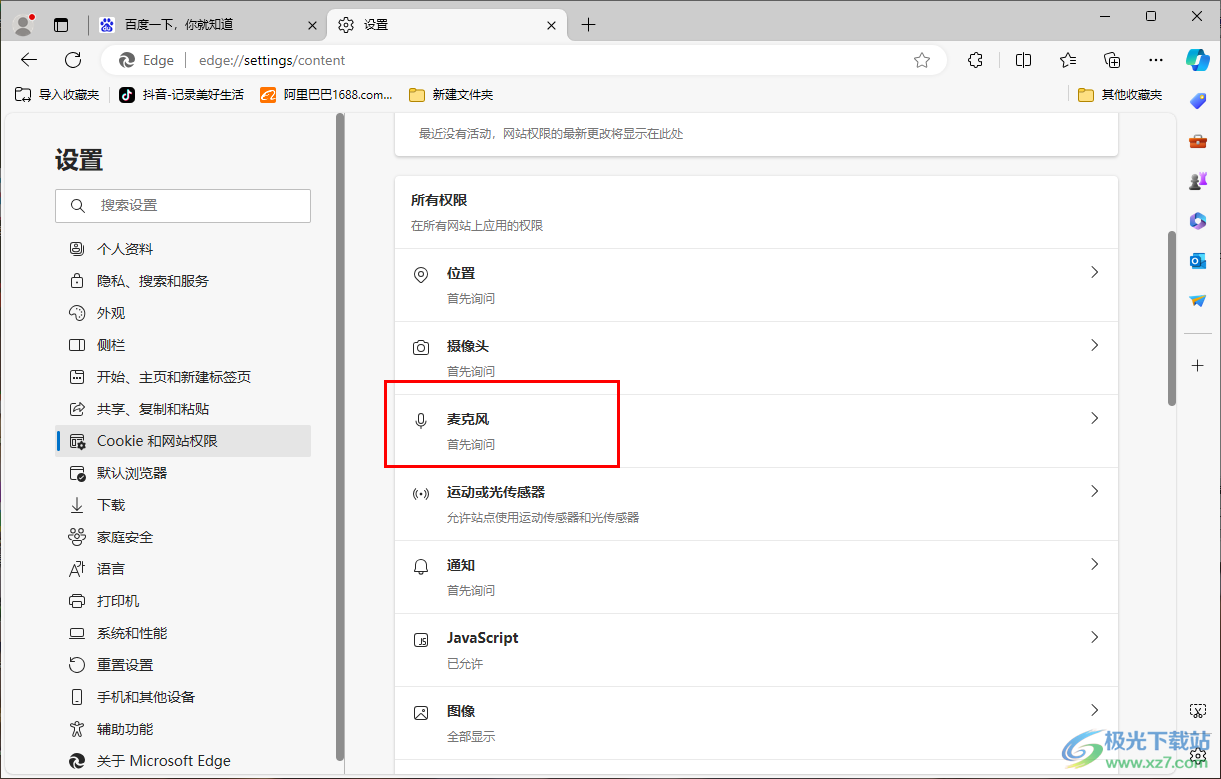Open the Games chess sidebar icon
The image size is (1221, 779).
(x=1197, y=181)
